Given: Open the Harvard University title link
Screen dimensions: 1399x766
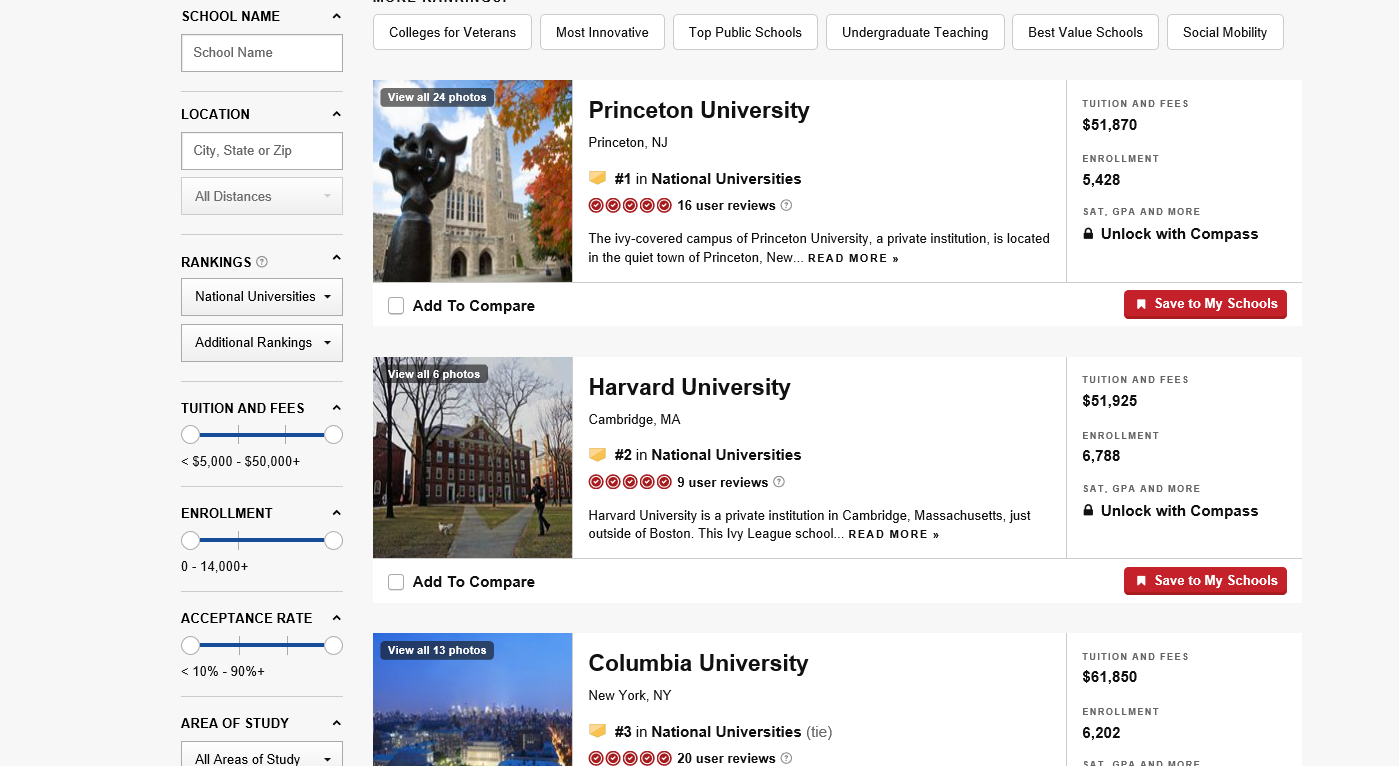Looking at the screenshot, I should [689, 387].
